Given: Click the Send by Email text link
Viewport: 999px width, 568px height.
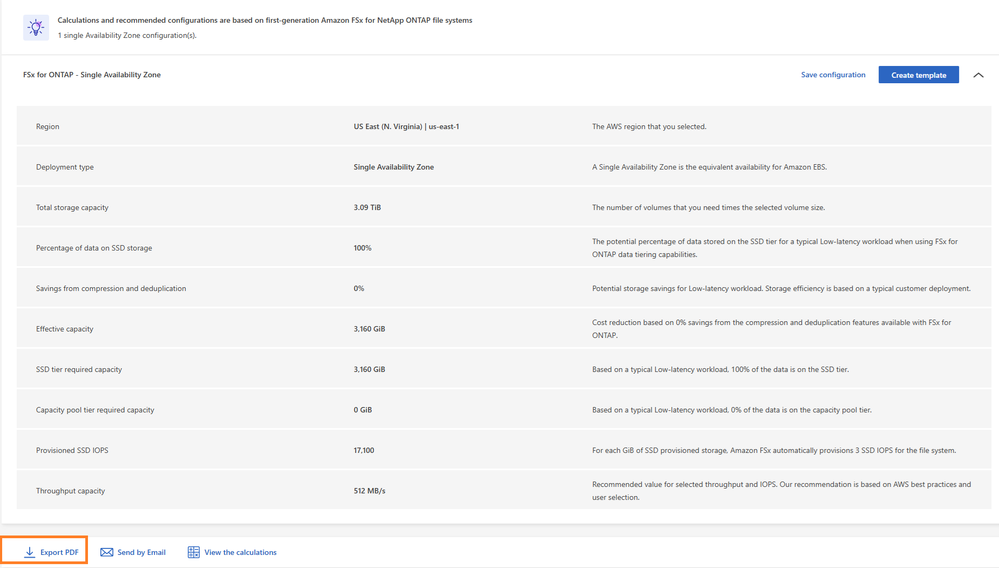Looking at the screenshot, I should [x=141, y=552].
